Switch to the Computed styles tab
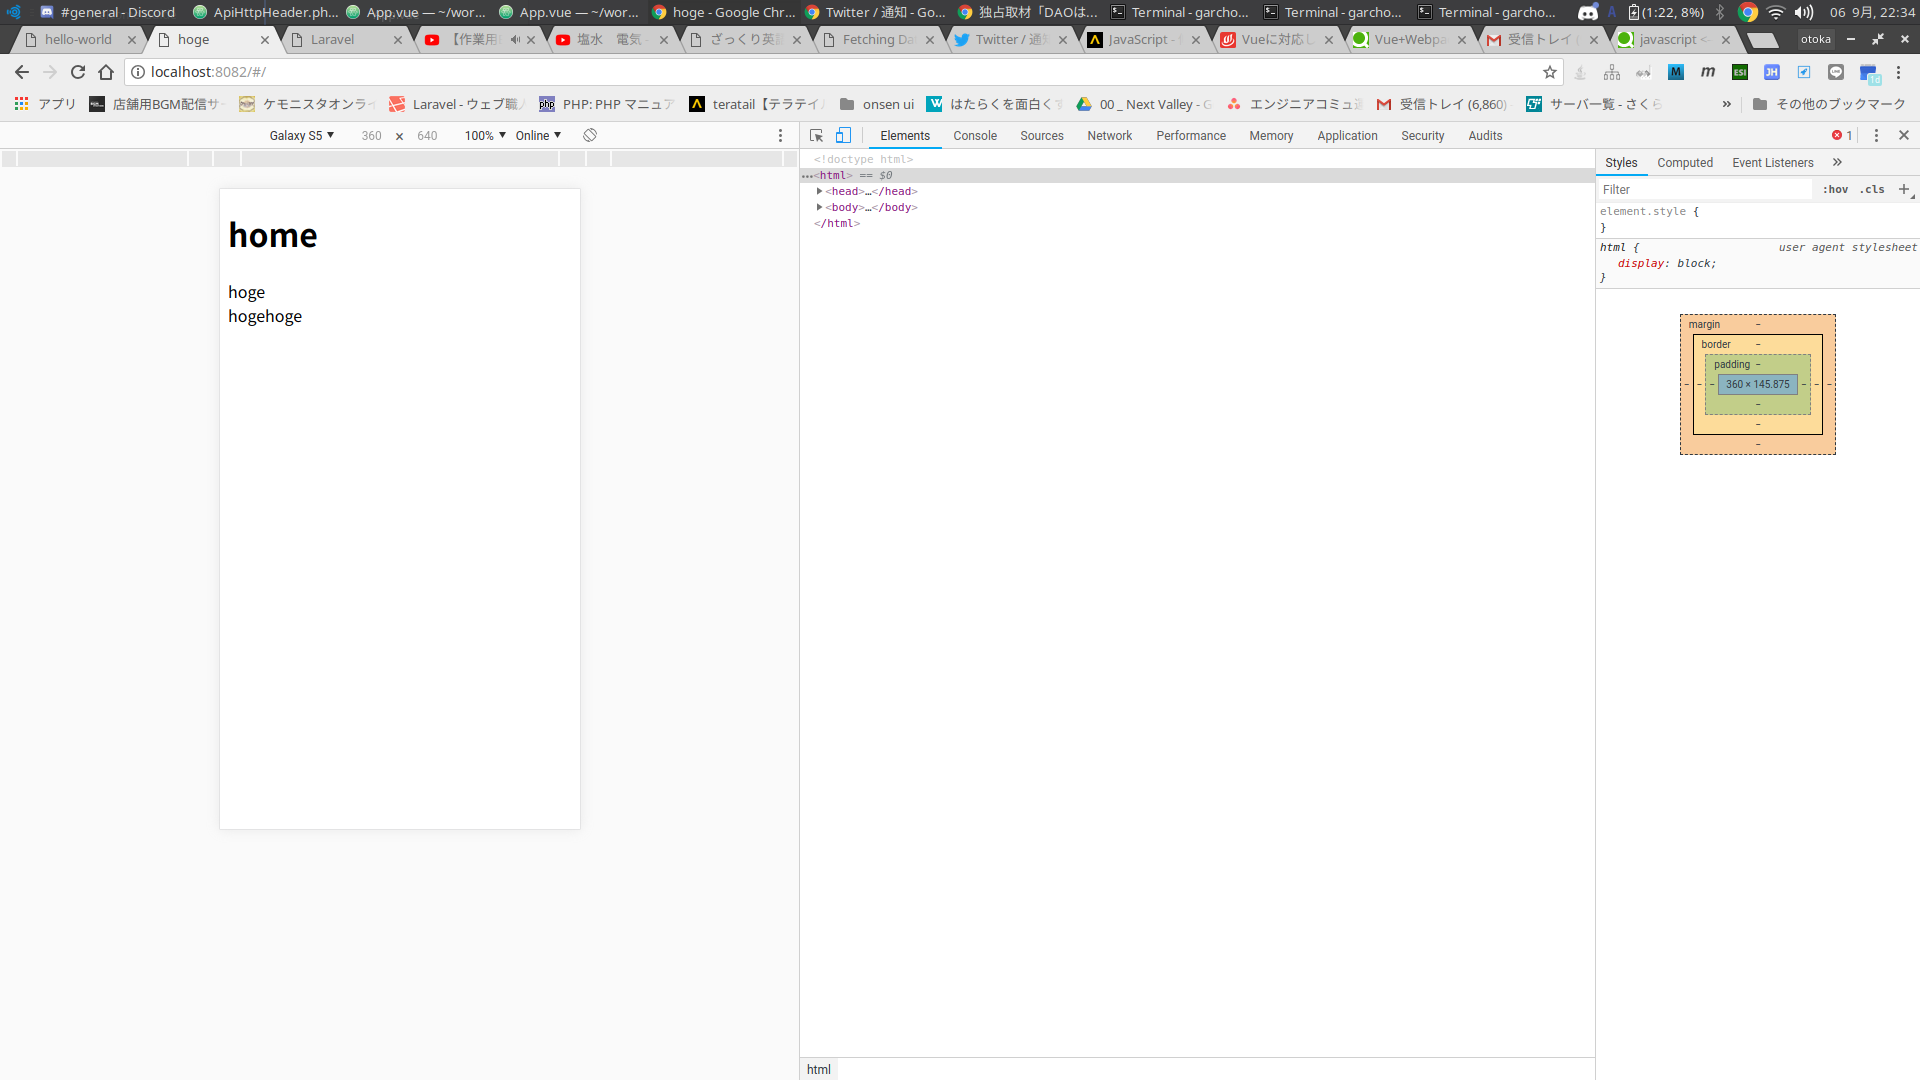Image resolution: width=1920 pixels, height=1080 pixels. [1684, 163]
